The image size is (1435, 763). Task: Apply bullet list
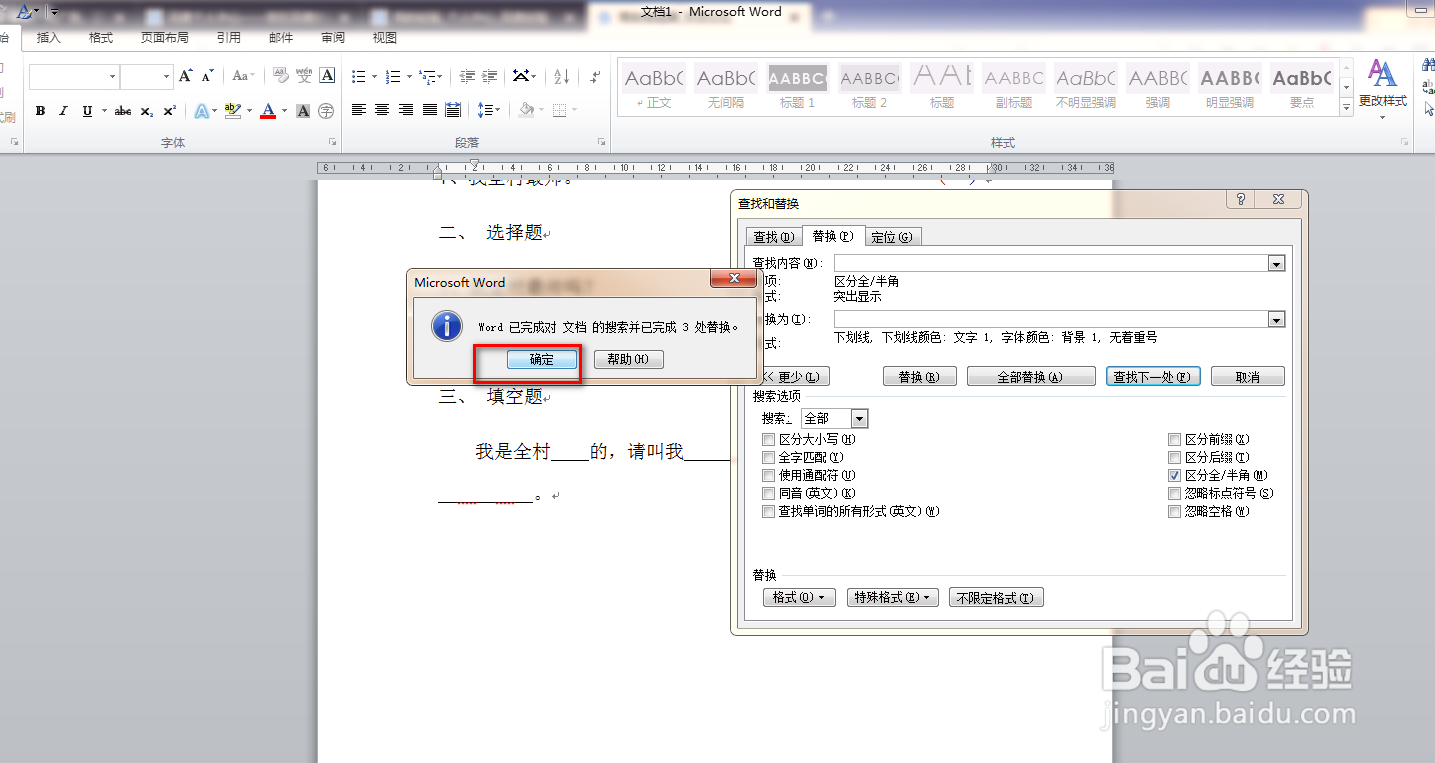[x=359, y=76]
